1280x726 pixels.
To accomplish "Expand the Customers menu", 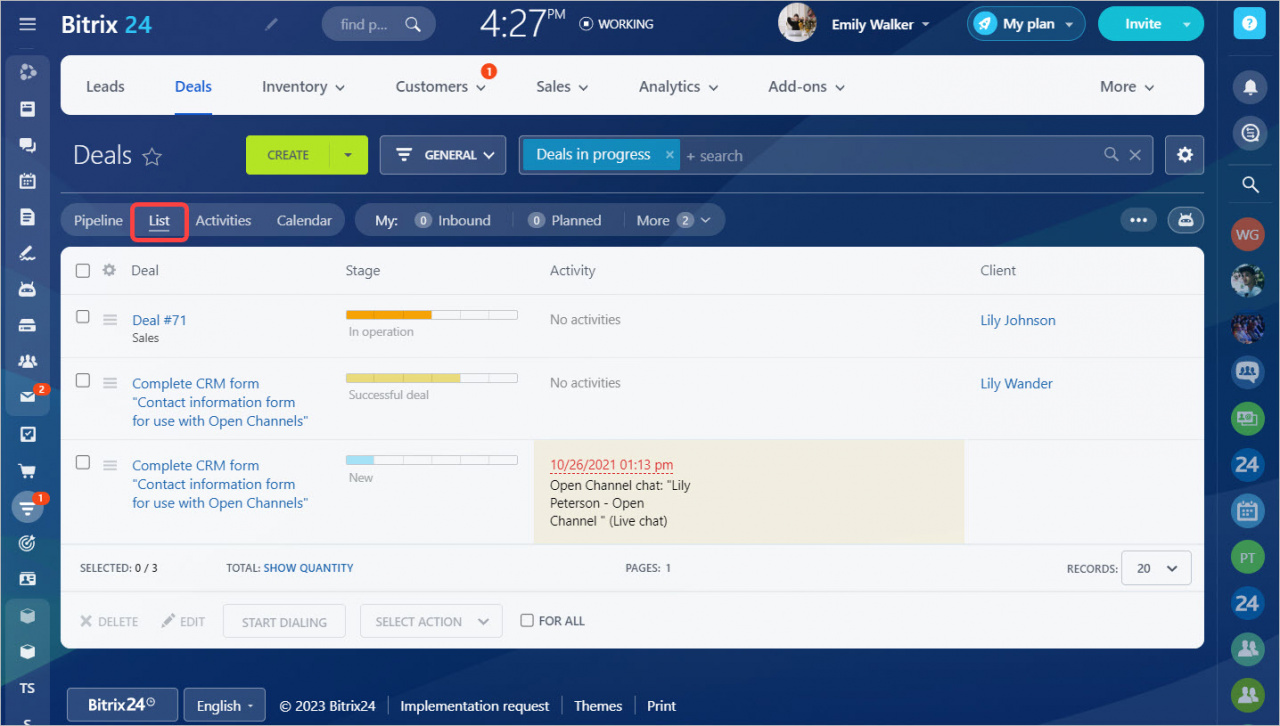I will pos(441,87).
